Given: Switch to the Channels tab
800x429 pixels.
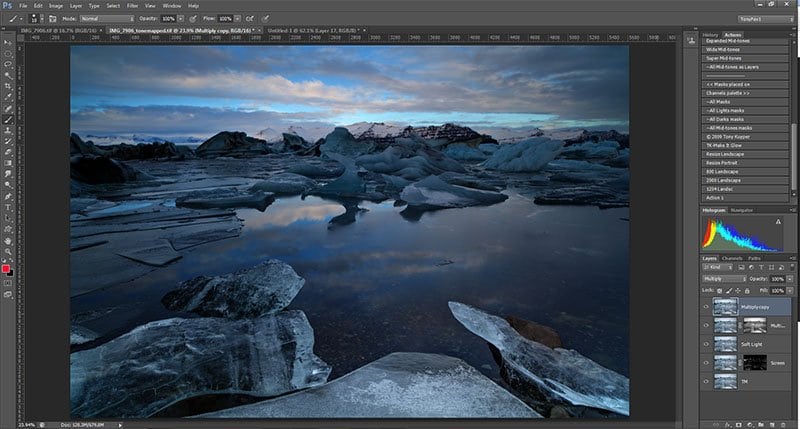Looking at the screenshot, I should point(732,258).
